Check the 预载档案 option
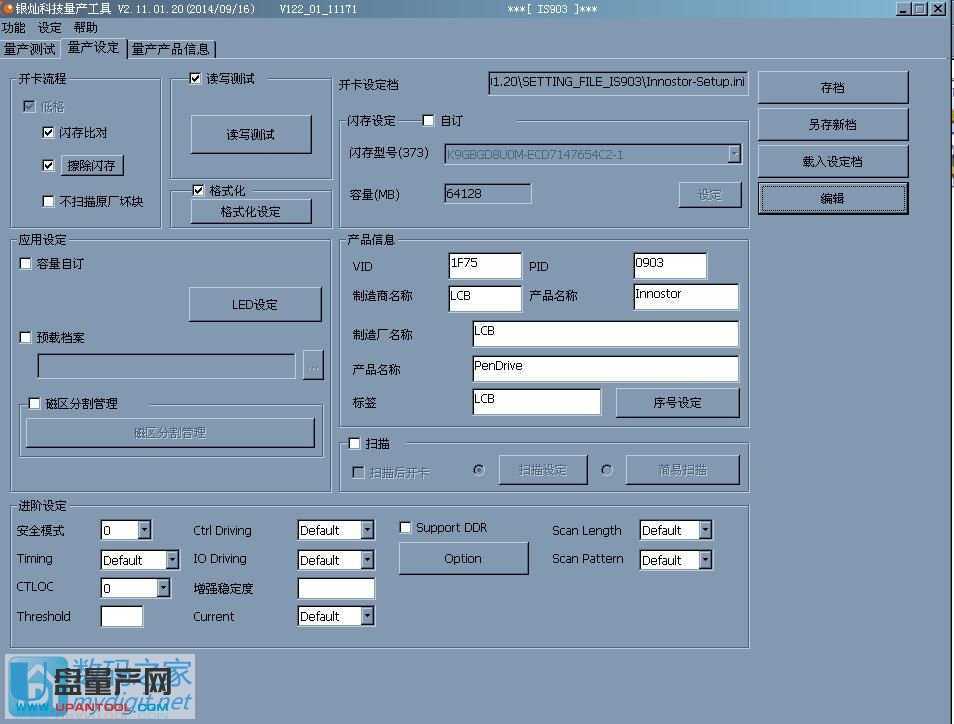954x724 pixels. [x=25, y=337]
